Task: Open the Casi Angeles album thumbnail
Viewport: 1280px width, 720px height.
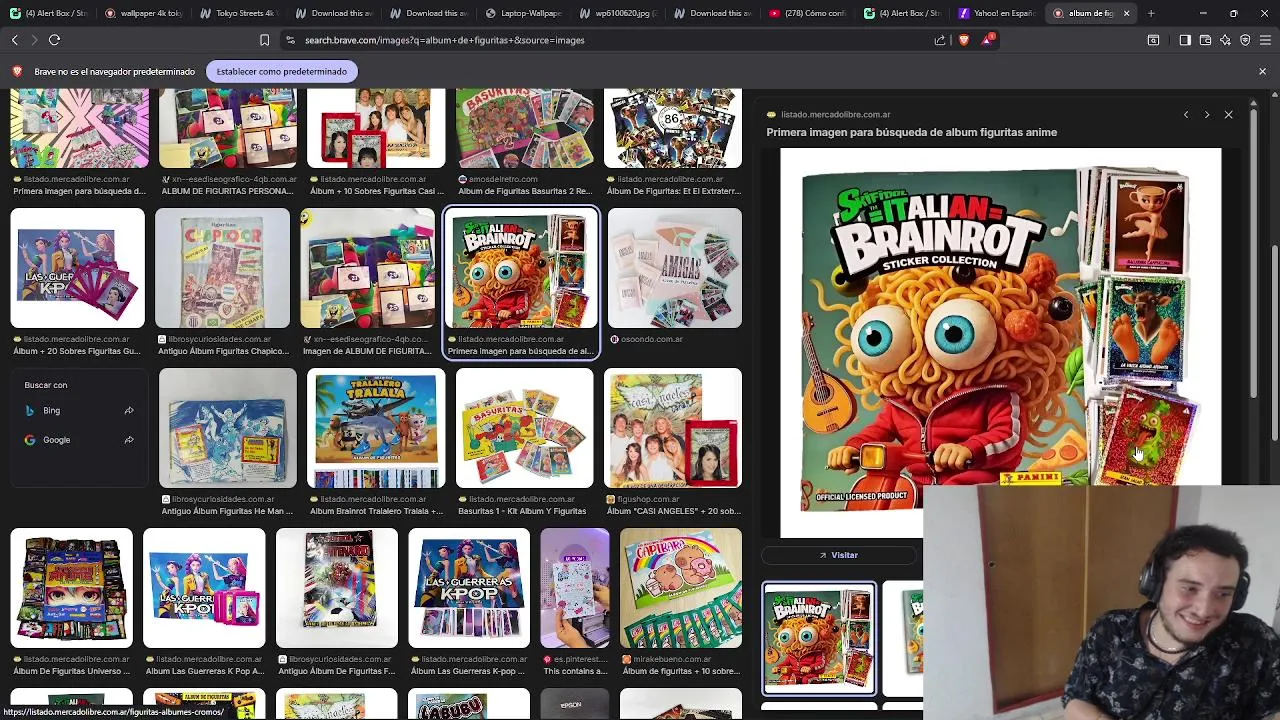Action: (x=673, y=428)
